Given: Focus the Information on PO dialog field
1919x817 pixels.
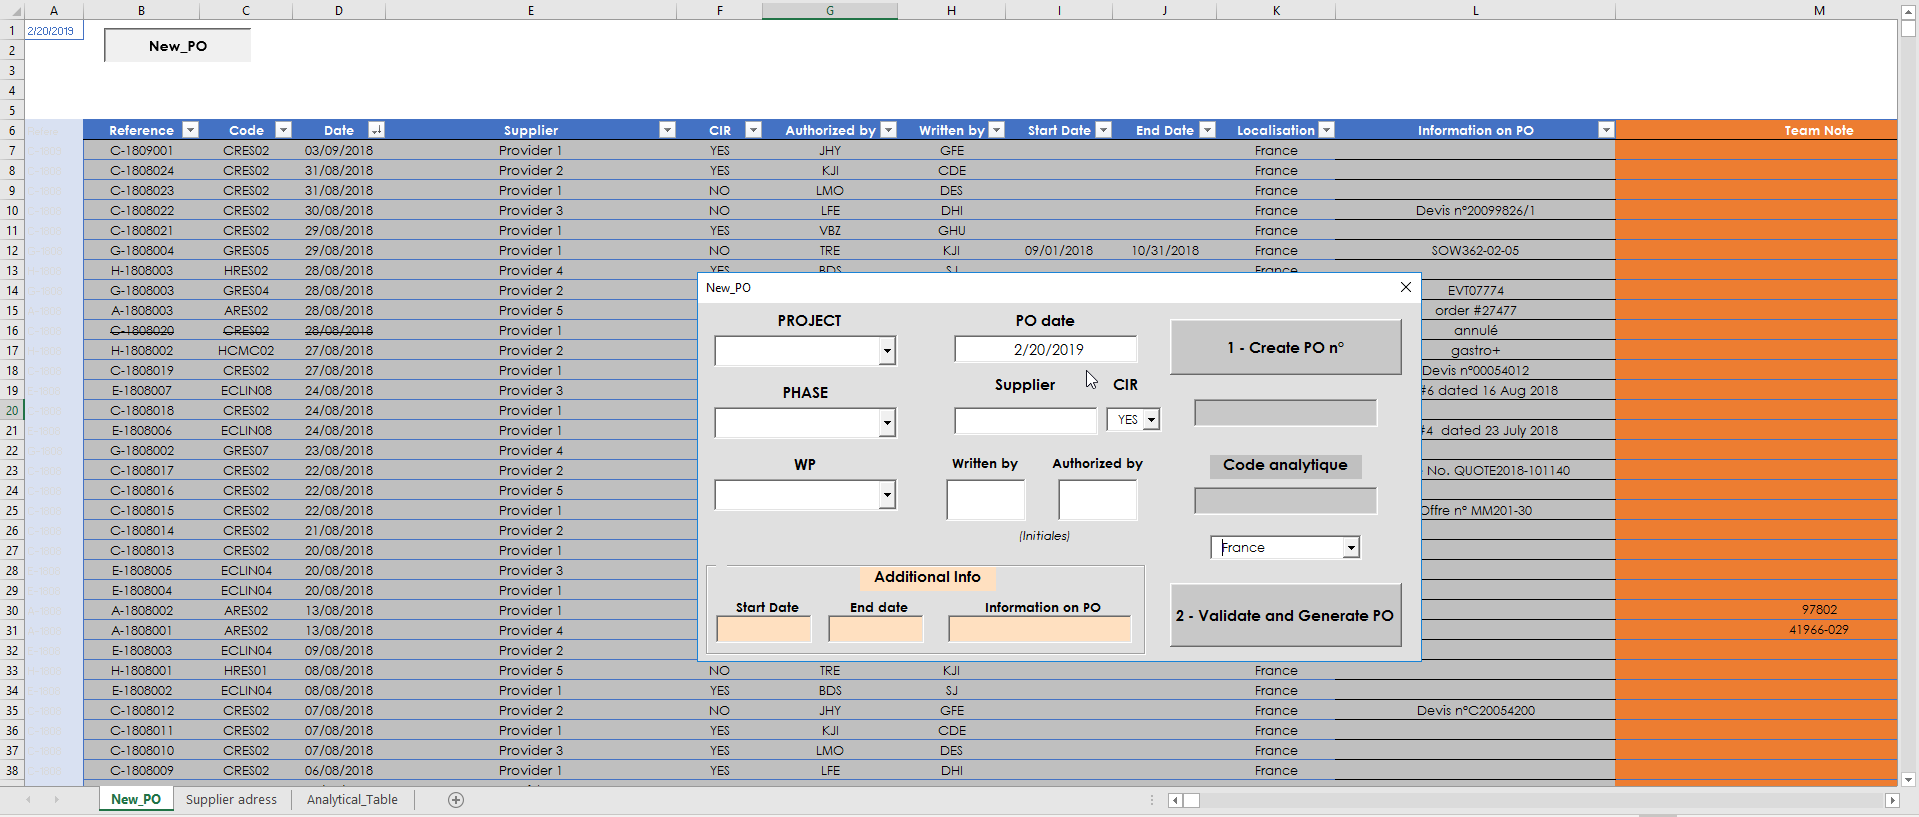Looking at the screenshot, I should (1040, 629).
